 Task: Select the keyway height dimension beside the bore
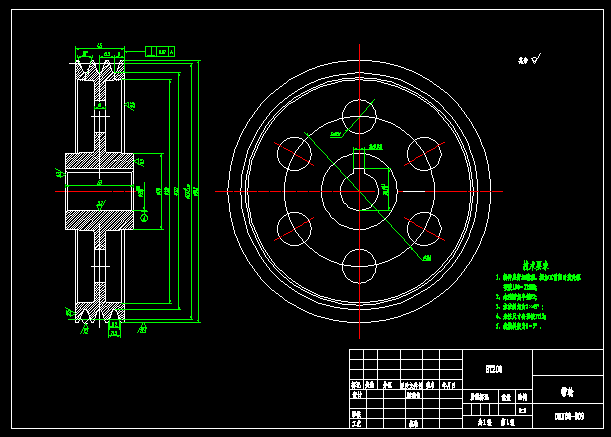tap(386, 189)
